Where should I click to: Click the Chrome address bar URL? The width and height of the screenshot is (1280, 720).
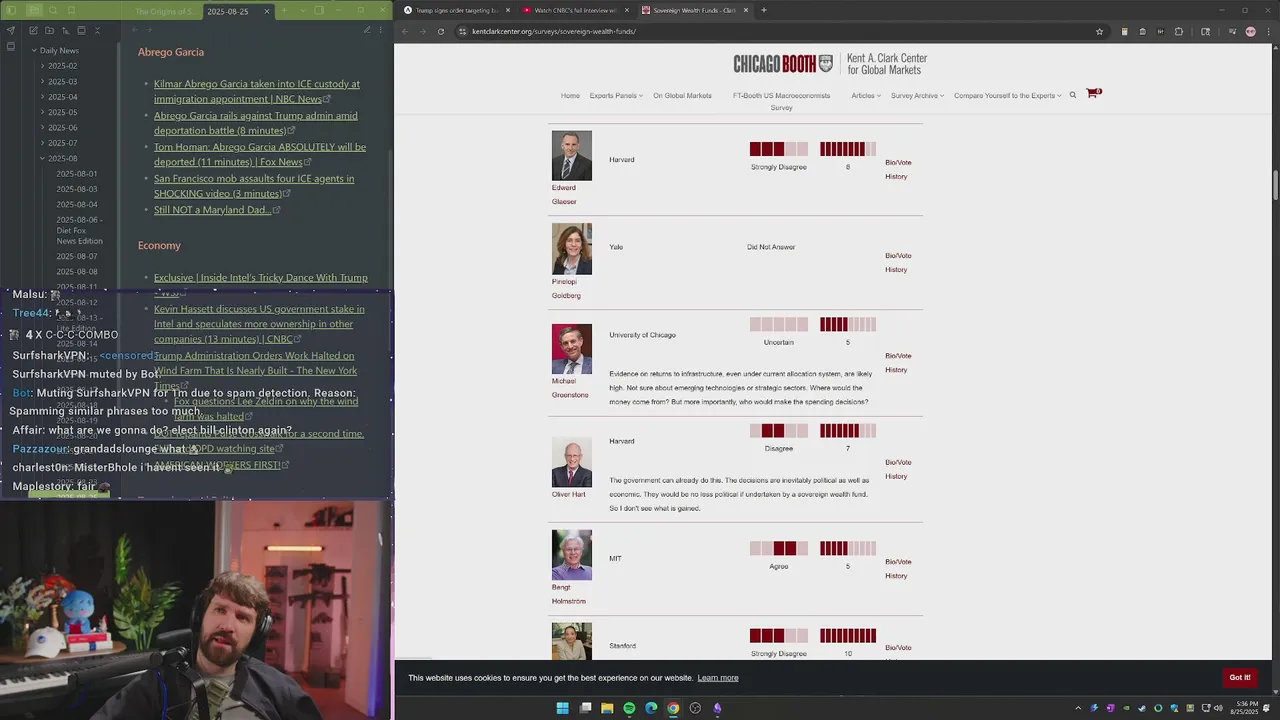tap(554, 31)
